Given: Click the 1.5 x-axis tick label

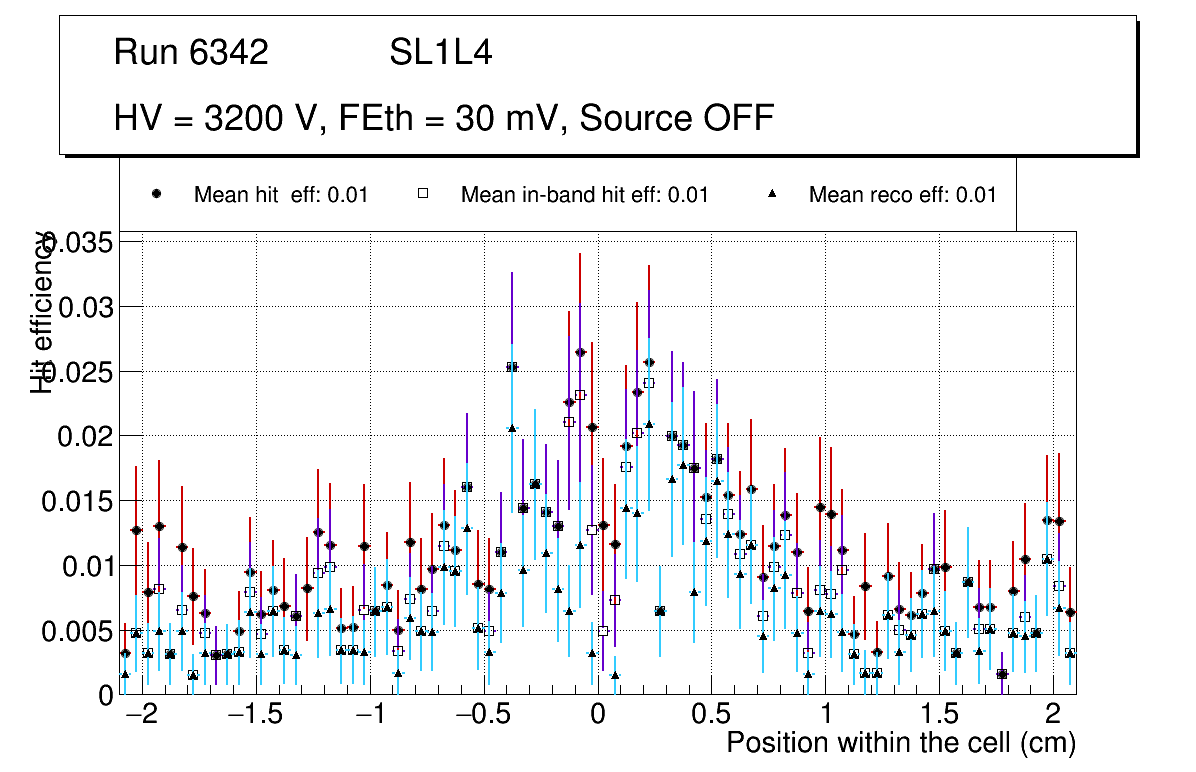Looking at the screenshot, I should [x=938, y=715].
